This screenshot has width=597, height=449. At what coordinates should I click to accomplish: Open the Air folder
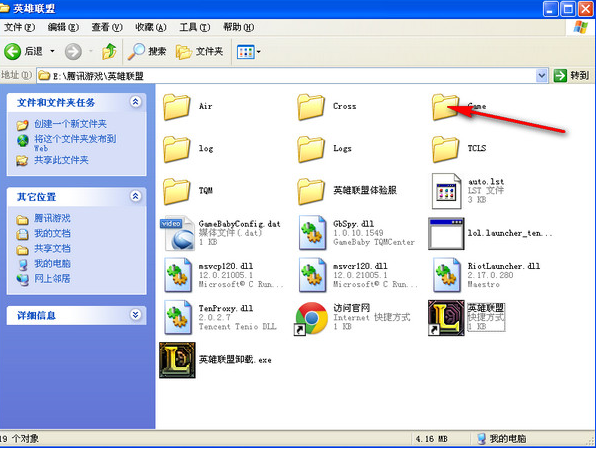pyautogui.click(x=177, y=107)
